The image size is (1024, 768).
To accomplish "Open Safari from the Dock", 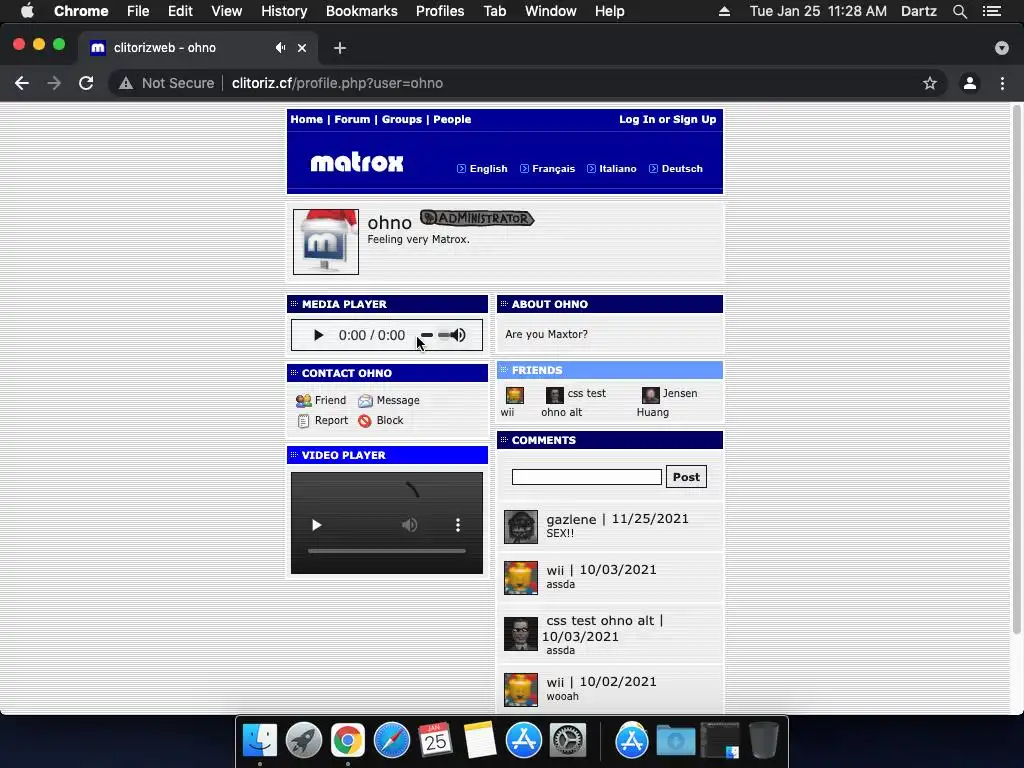I will coord(392,741).
